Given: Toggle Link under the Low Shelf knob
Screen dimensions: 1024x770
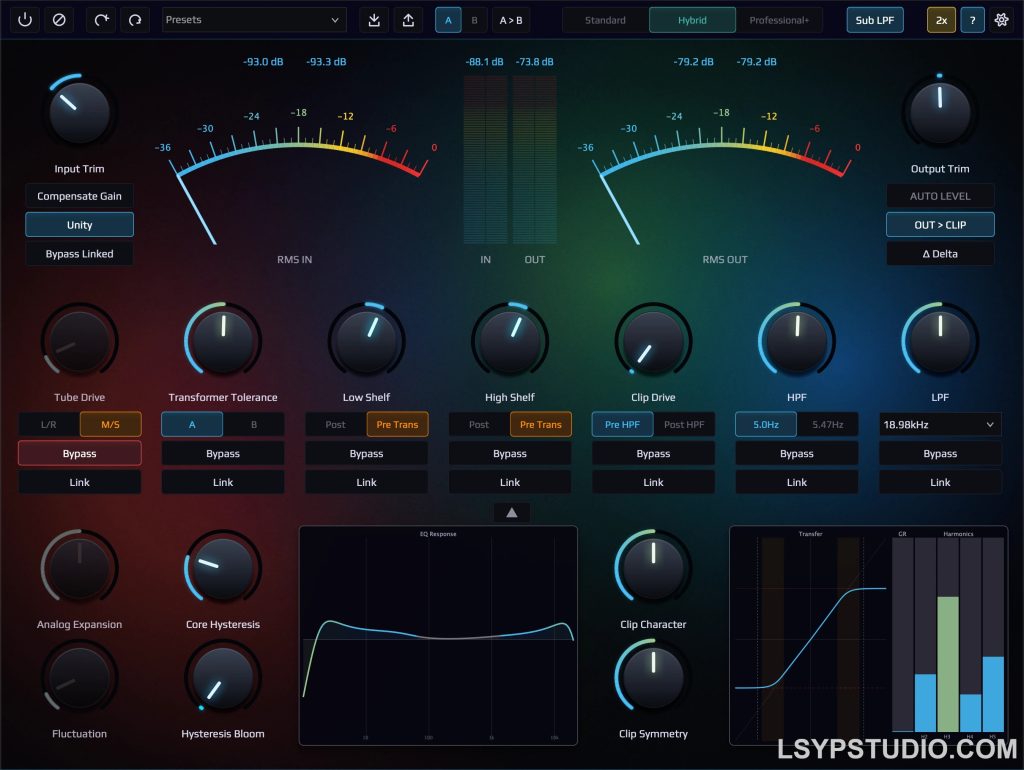Looking at the screenshot, I should point(366,482).
